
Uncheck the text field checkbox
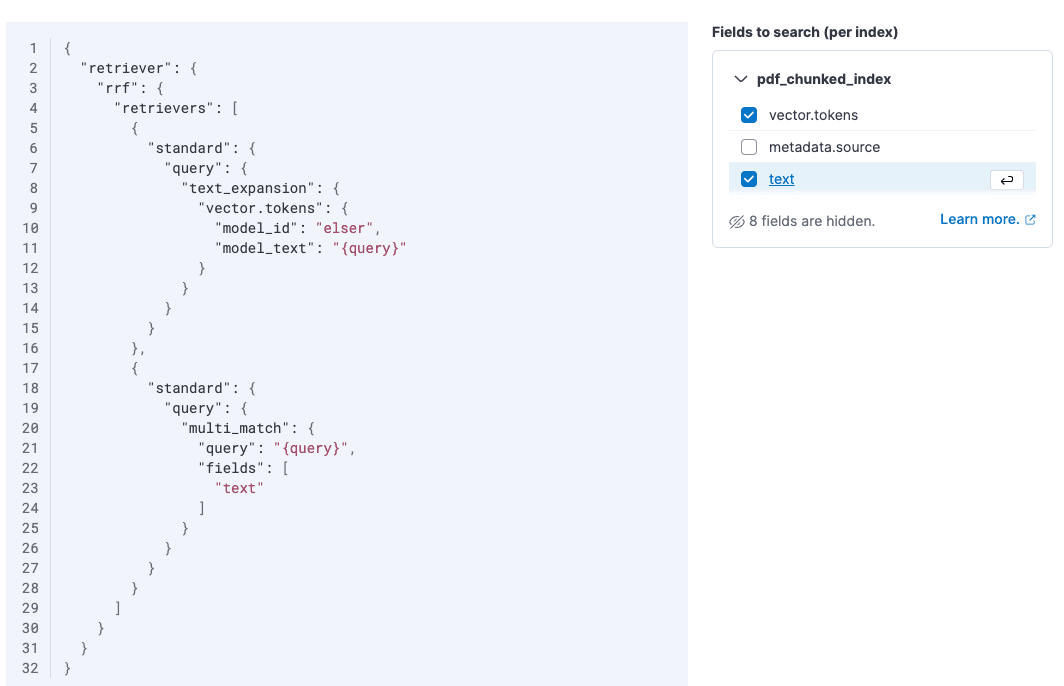click(x=749, y=179)
